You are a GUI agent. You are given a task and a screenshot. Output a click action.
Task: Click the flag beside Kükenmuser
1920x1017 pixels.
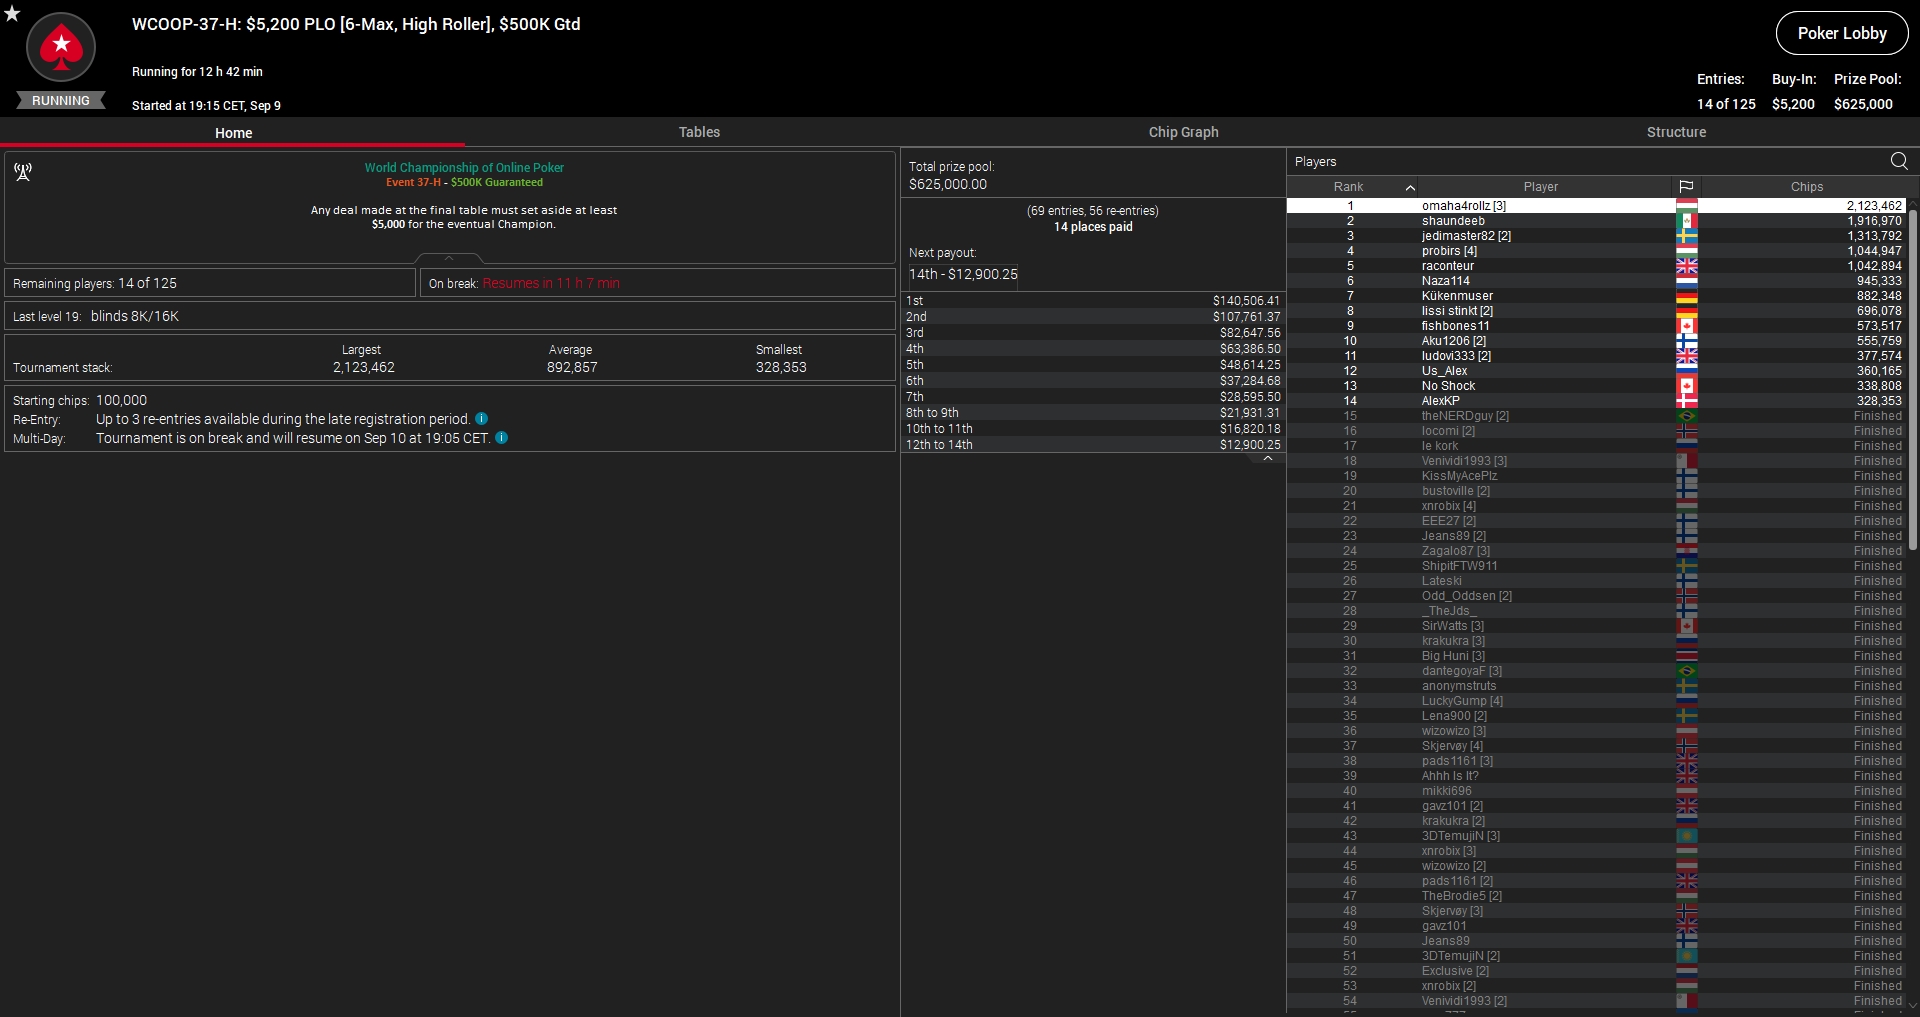[1687, 296]
